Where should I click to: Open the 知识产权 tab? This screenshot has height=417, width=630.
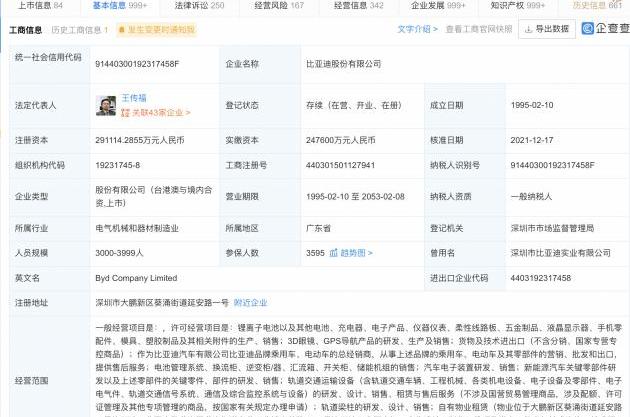point(518,5)
